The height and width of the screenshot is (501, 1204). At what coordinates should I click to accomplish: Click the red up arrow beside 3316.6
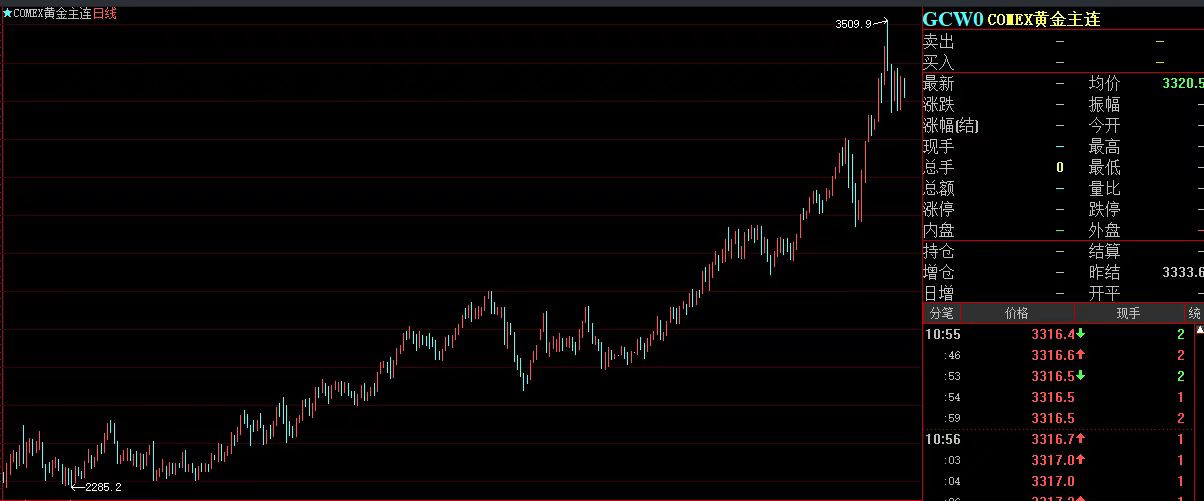[x=1081, y=355]
